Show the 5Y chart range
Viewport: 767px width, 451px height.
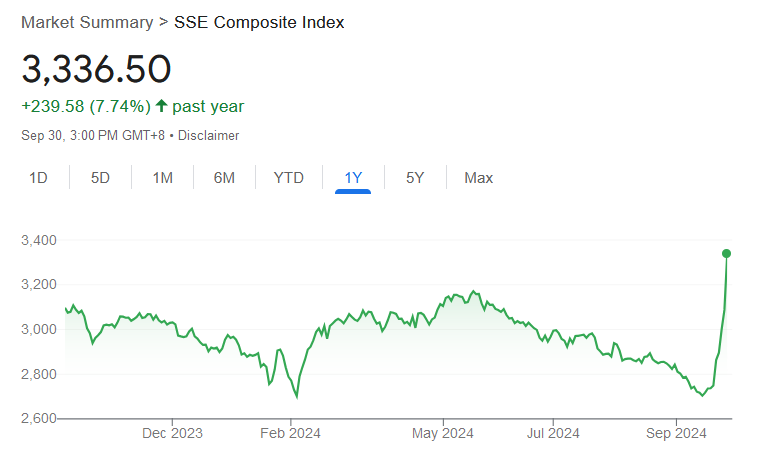[415, 178]
